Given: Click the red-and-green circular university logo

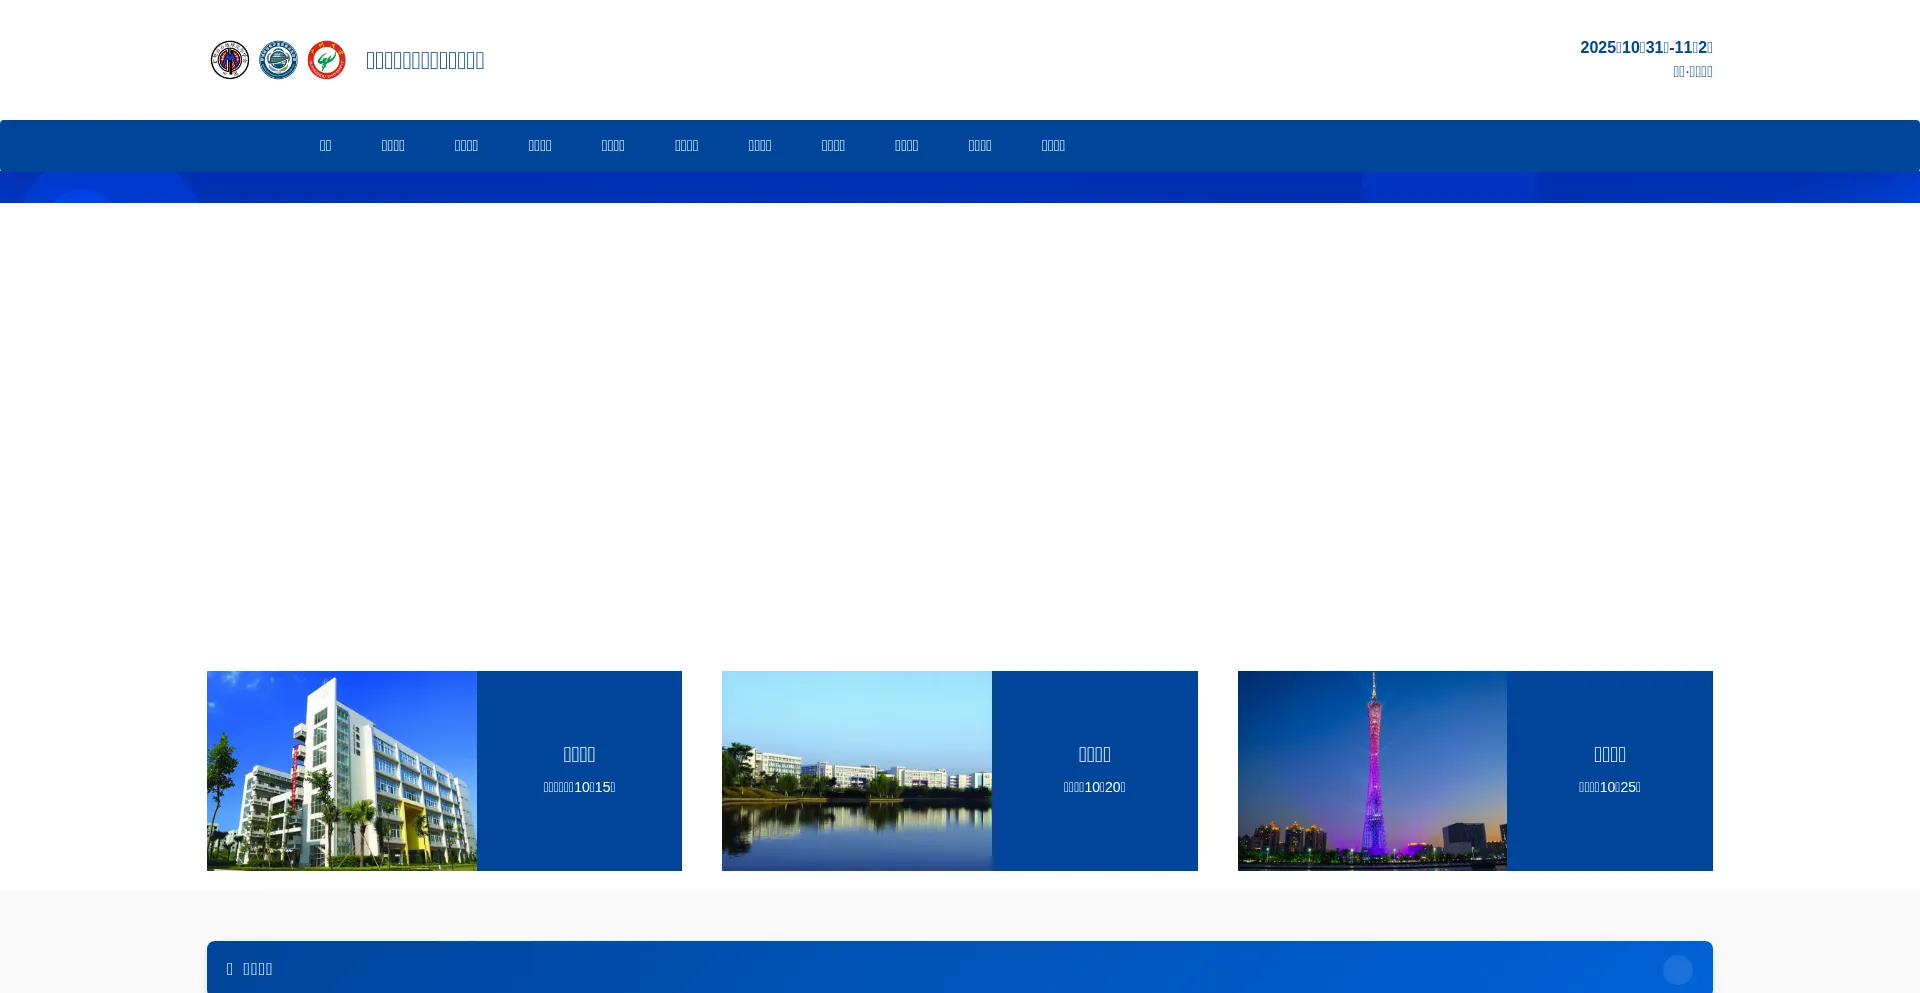Looking at the screenshot, I should 326,60.
